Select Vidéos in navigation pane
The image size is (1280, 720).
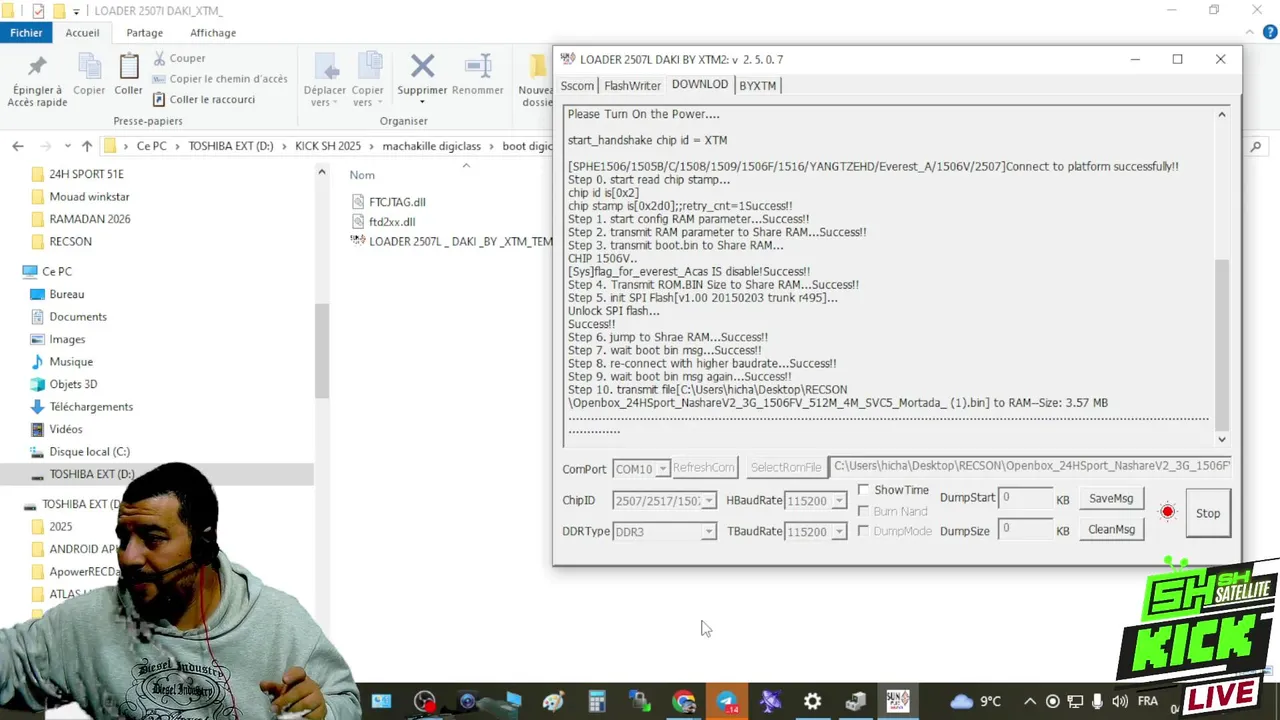point(66,429)
